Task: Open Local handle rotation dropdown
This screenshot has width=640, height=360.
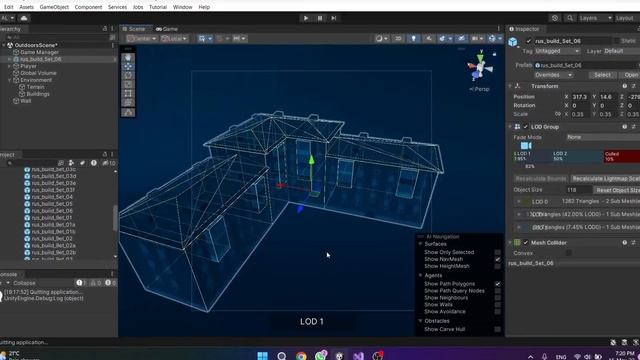Action: [174, 38]
